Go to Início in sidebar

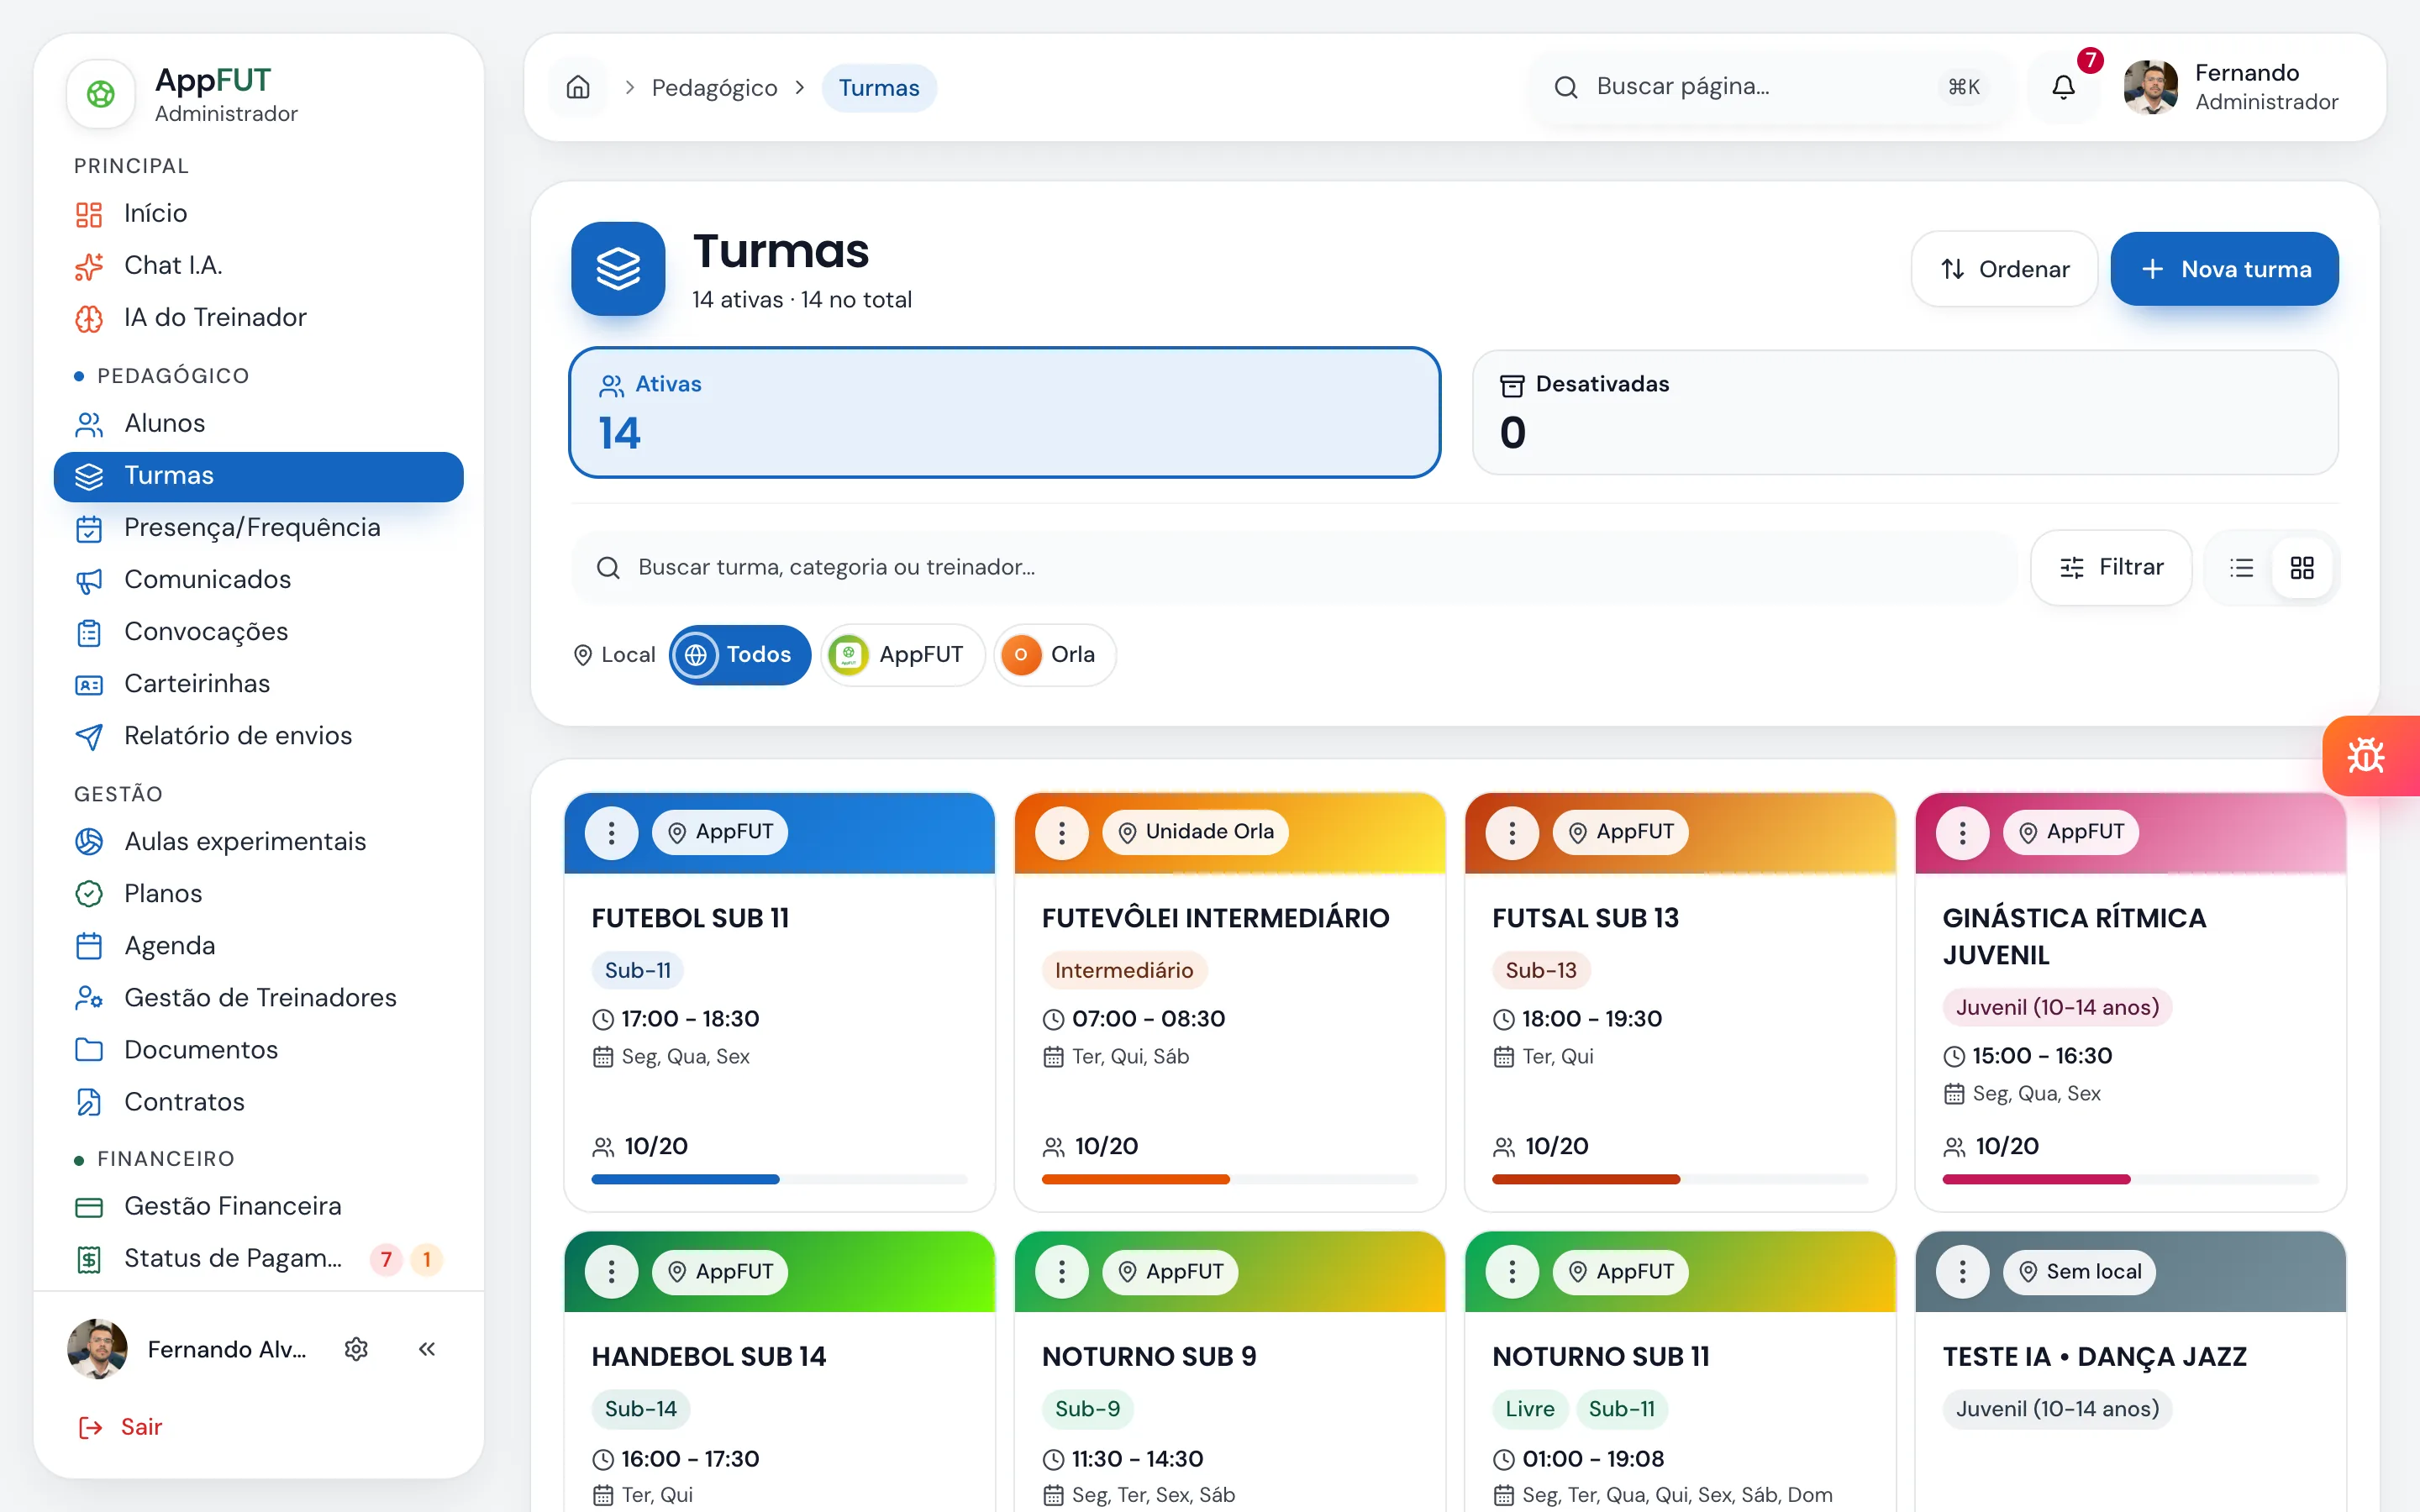(x=258, y=213)
